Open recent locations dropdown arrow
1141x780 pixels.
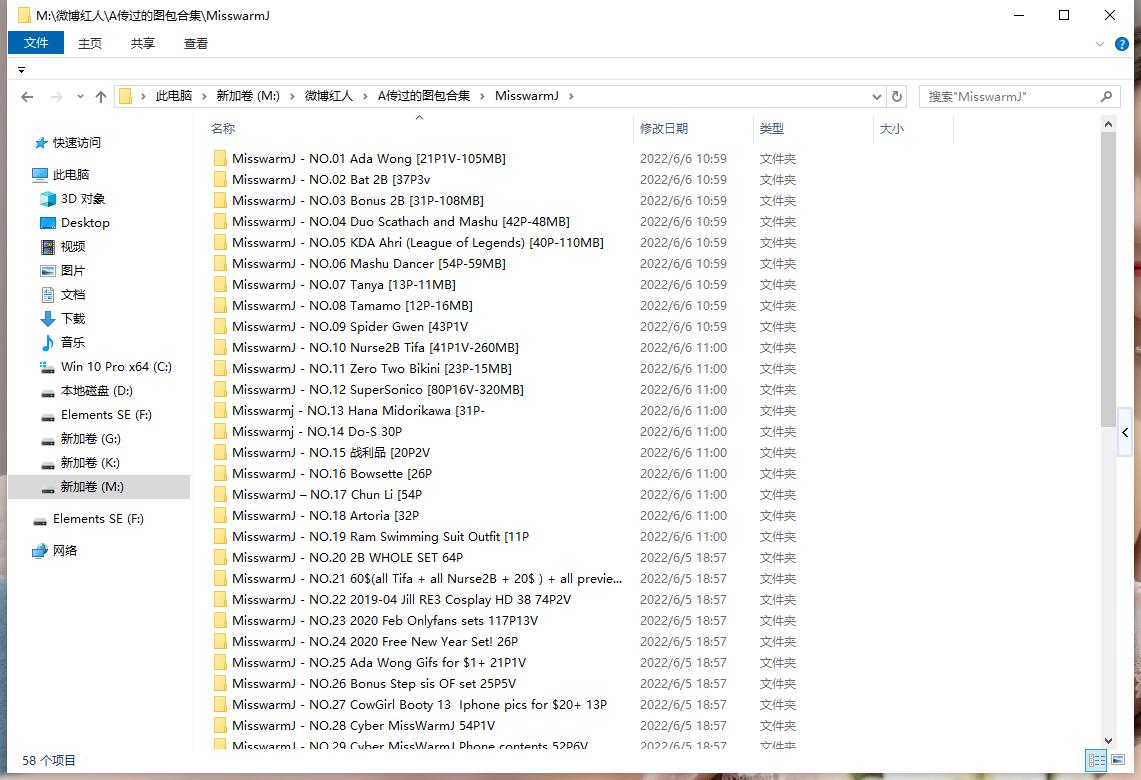pos(80,96)
